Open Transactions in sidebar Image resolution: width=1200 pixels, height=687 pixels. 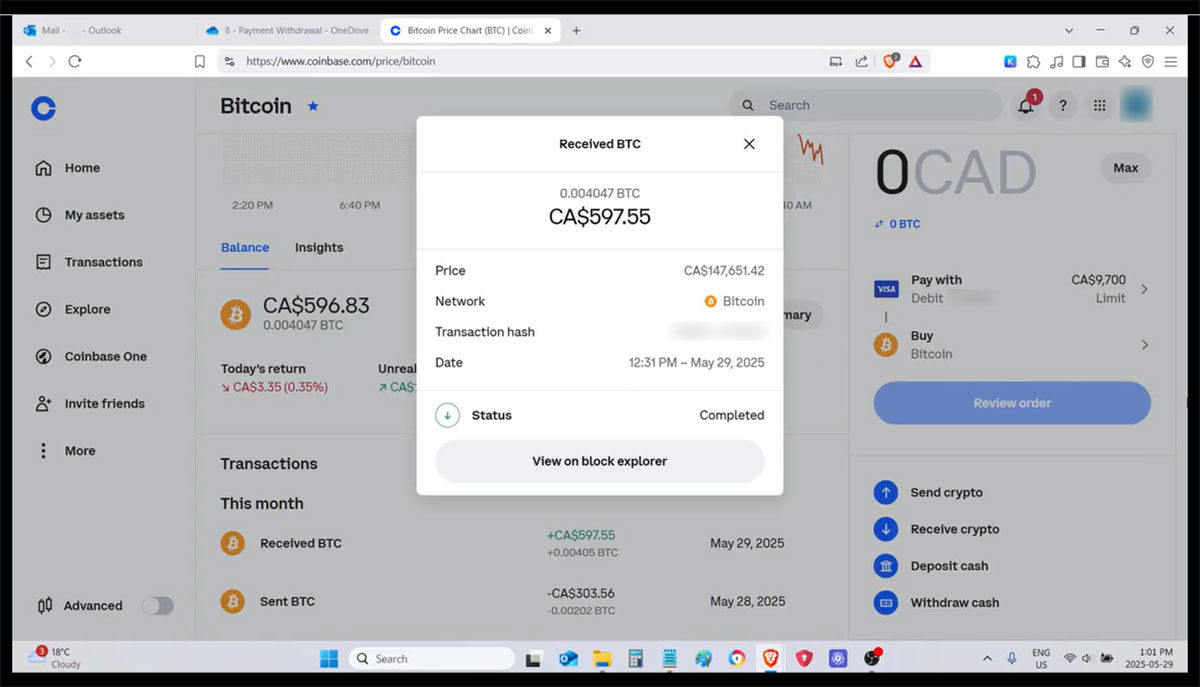coord(89,262)
